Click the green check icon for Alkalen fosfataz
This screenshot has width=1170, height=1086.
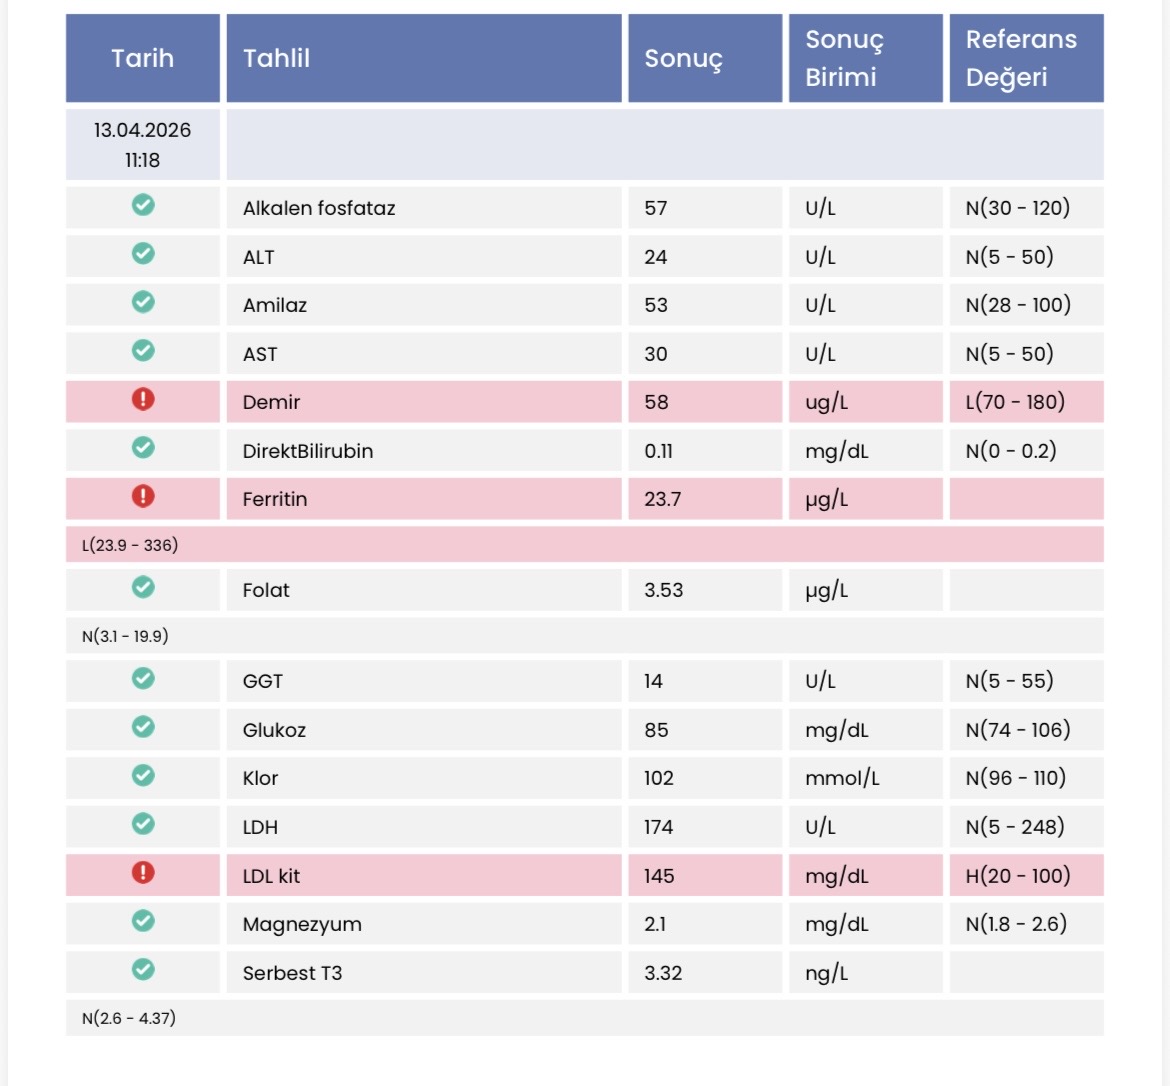pos(143,205)
